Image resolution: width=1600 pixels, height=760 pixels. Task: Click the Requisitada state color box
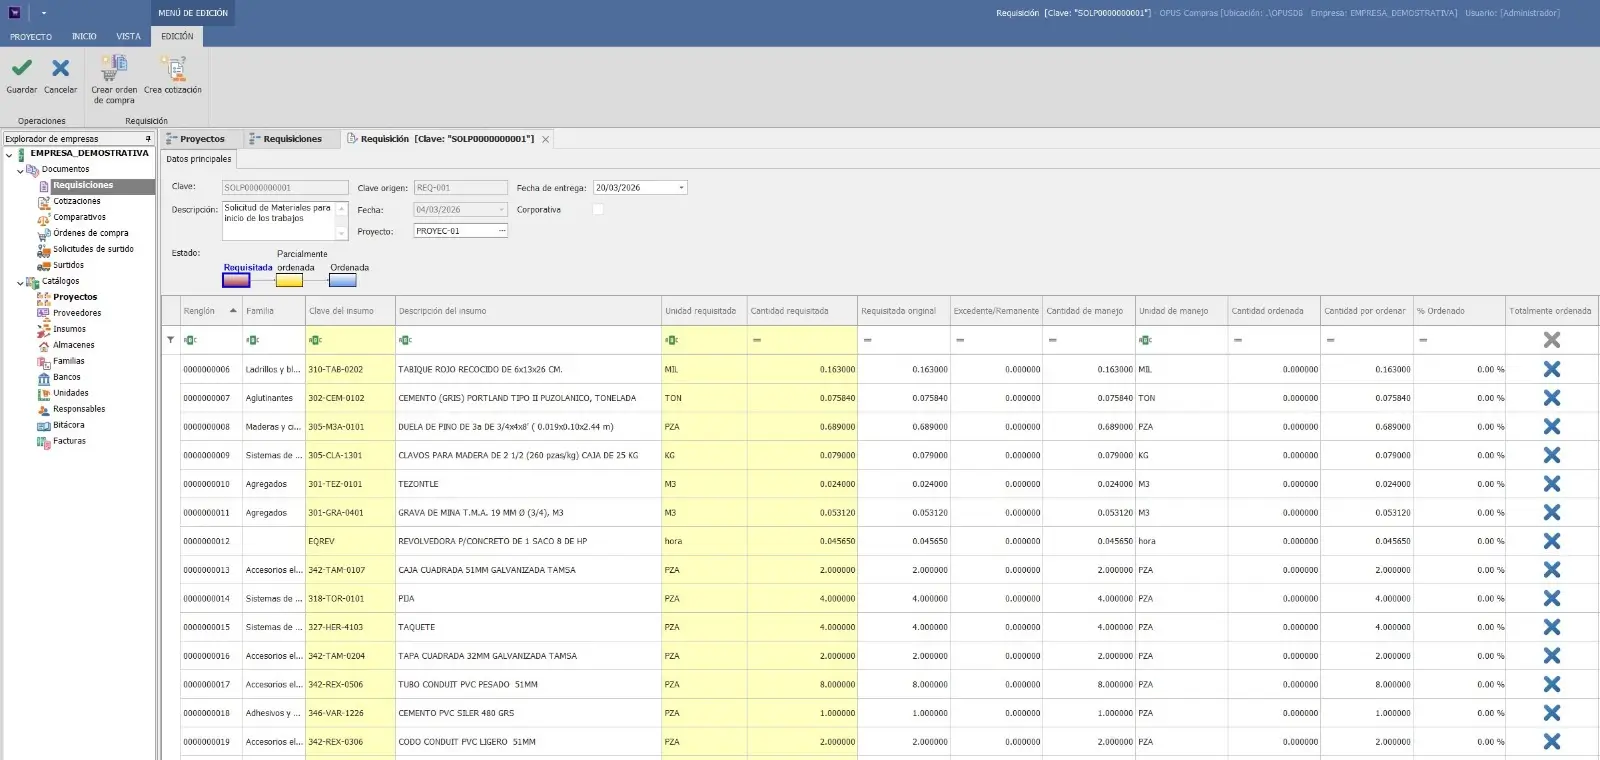click(x=236, y=281)
